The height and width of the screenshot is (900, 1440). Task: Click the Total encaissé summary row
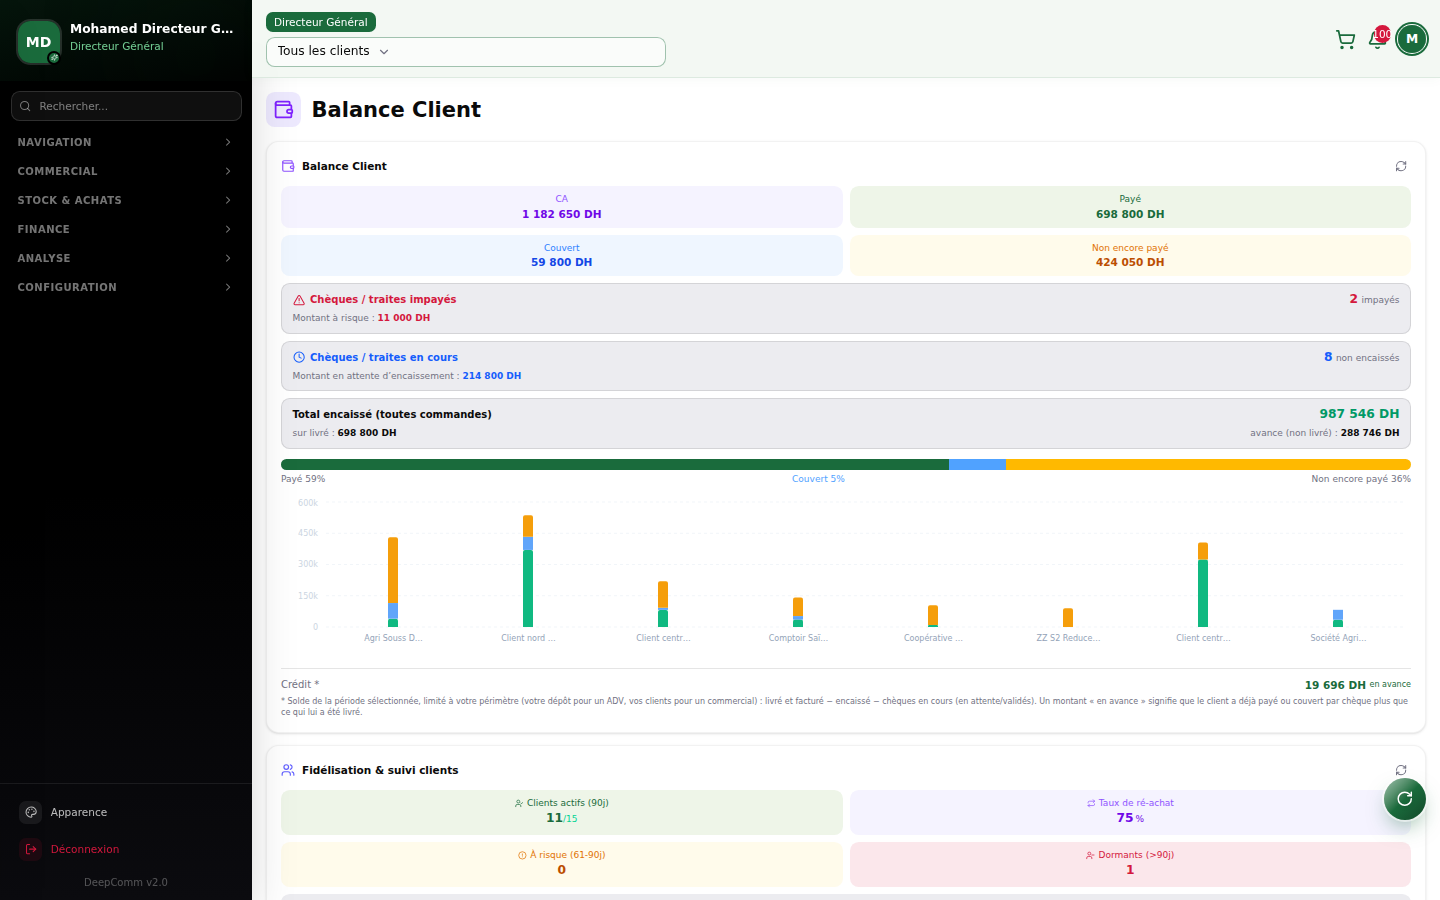846,423
